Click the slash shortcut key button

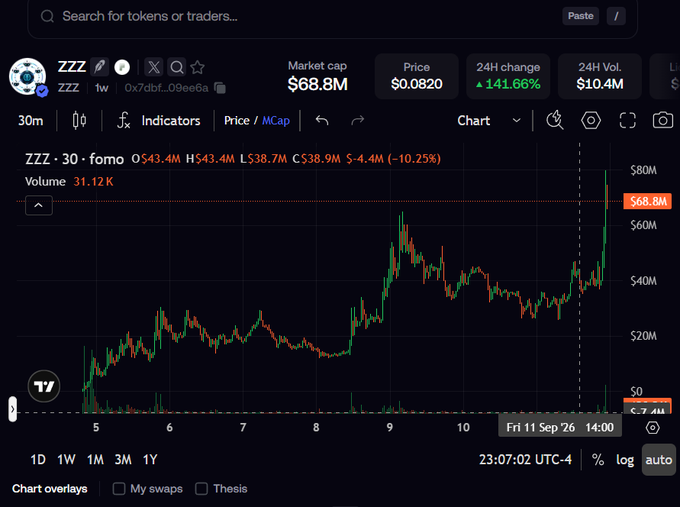(x=616, y=16)
